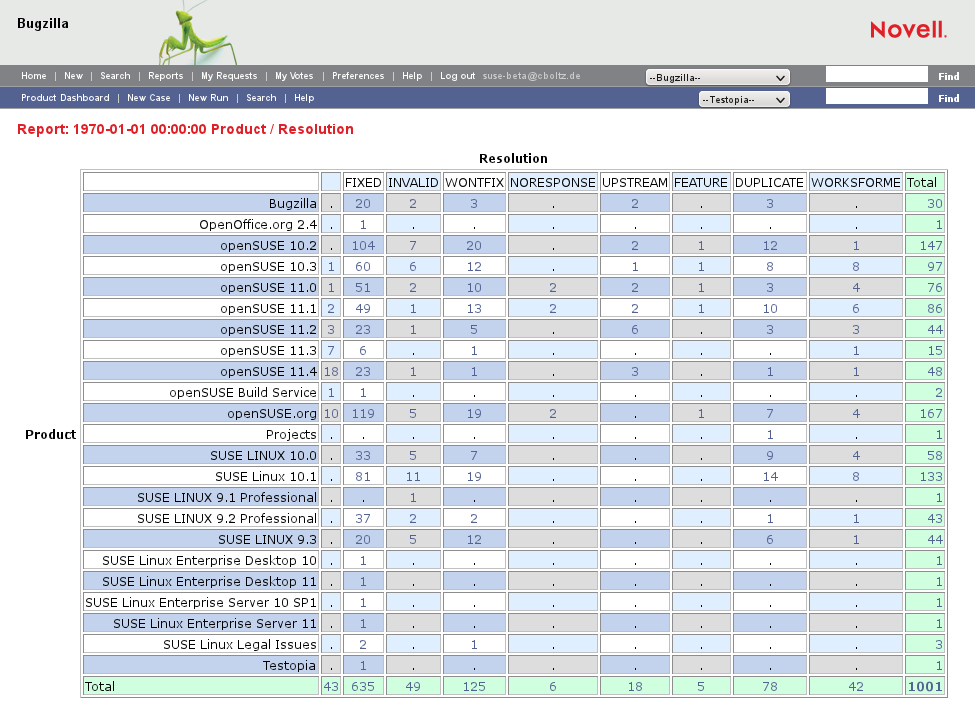The width and height of the screenshot is (975, 718).
Task: Select New Run in the Testopia bar
Action: 208,98
